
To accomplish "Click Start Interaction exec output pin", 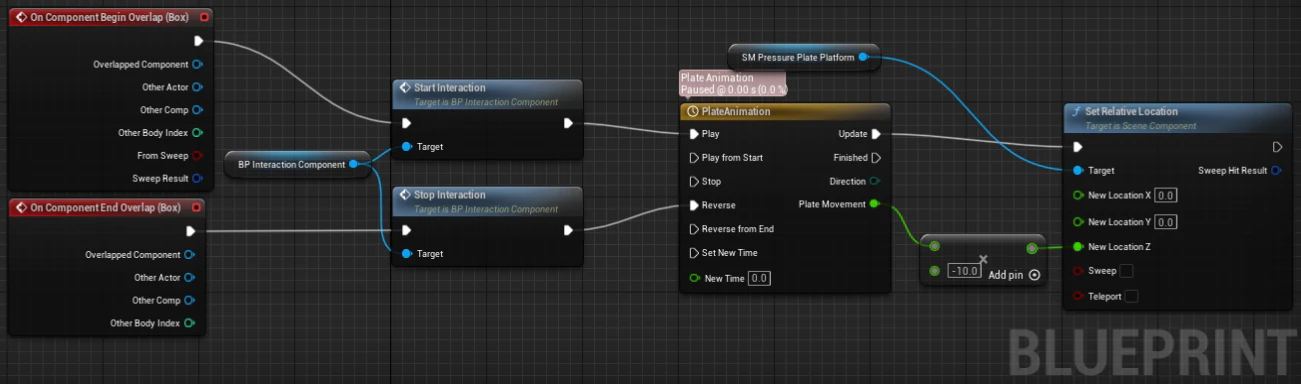I will tap(568, 123).
